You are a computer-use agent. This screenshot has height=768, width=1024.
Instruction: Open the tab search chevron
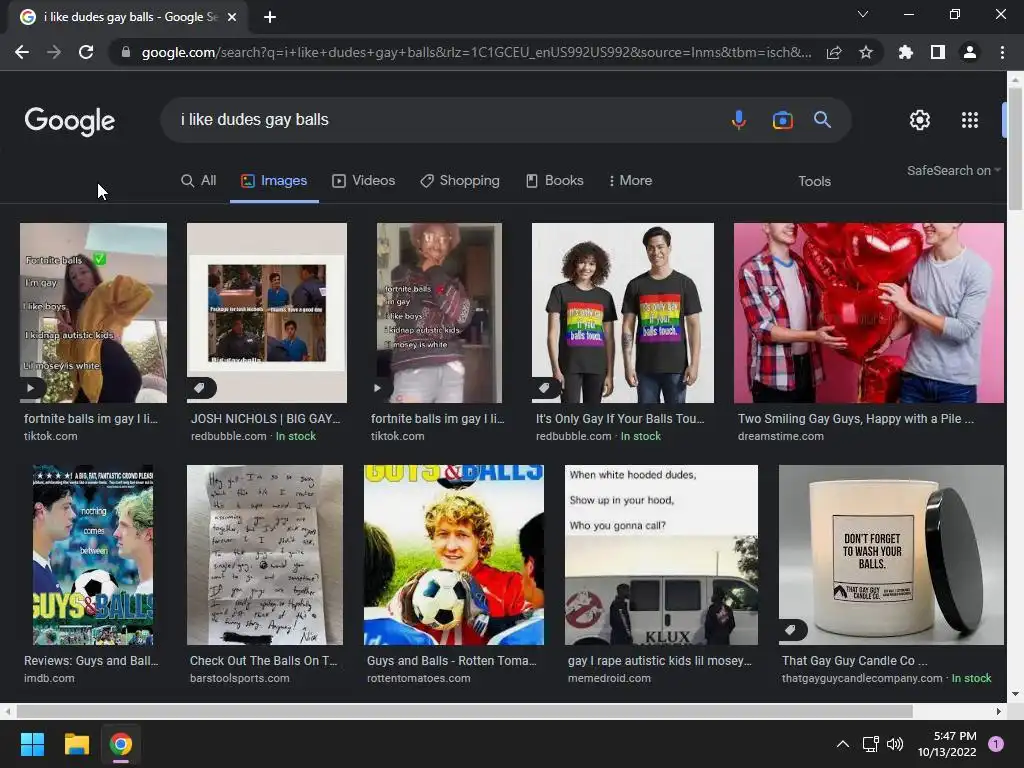coord(863,14)
